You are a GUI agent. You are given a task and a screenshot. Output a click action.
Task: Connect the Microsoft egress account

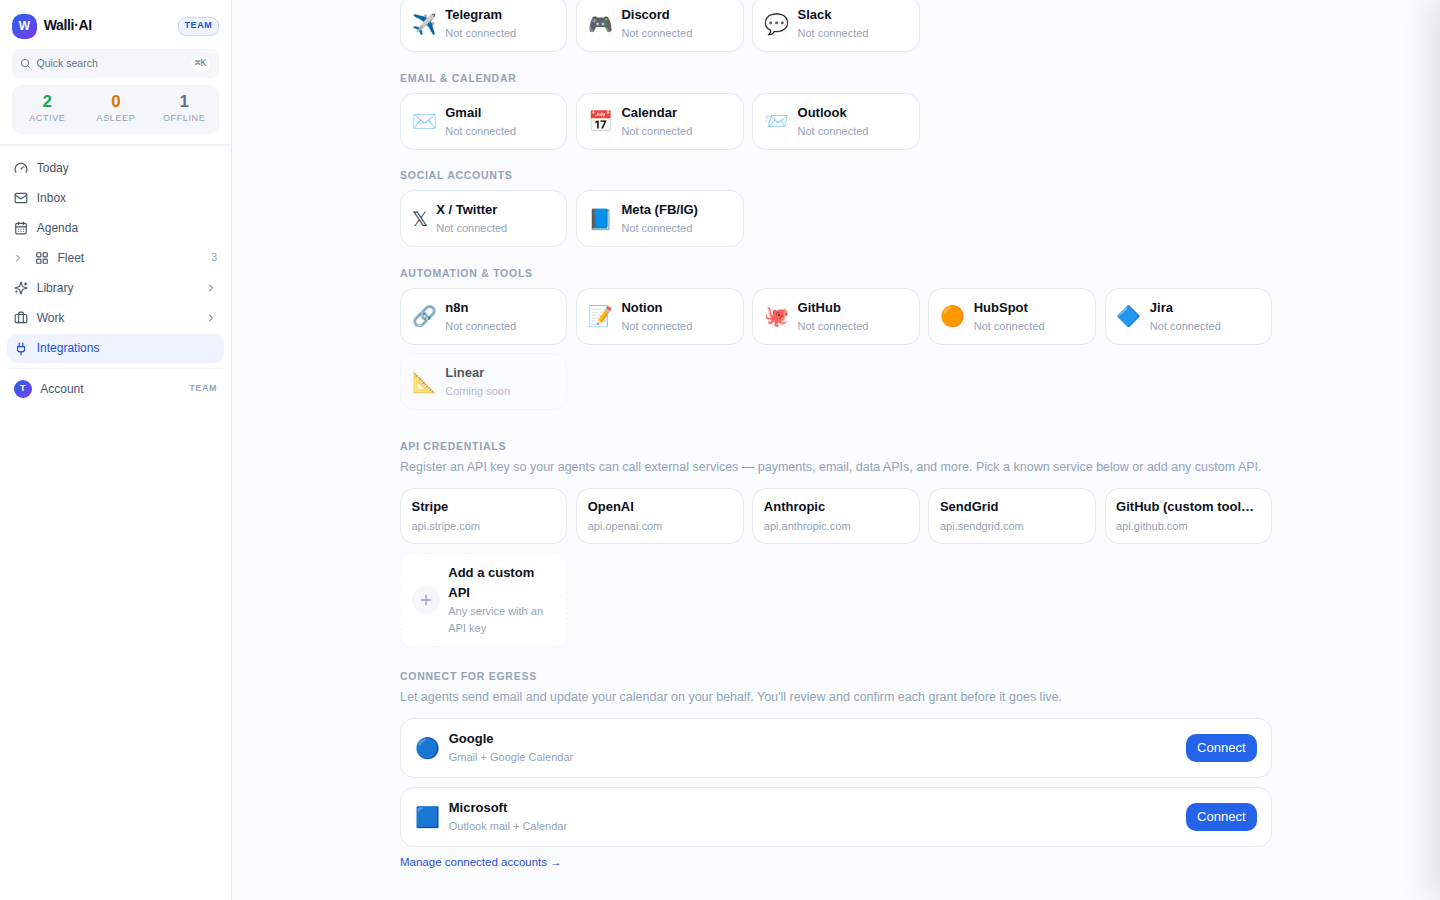tap(1221, 817)
